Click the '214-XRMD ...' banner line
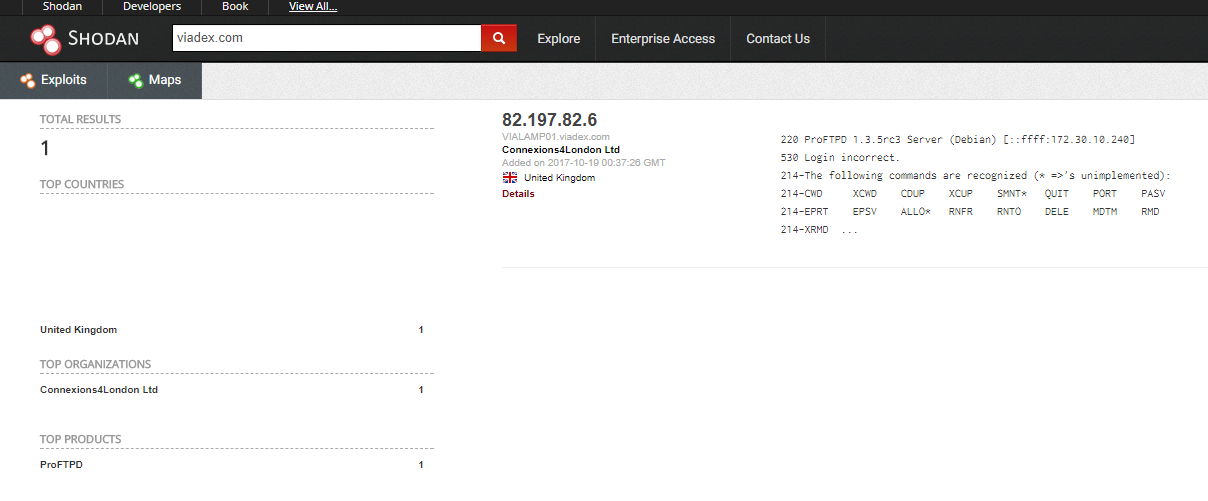Image resolution: width=1208 pixels, height=501 pixels. pos(819,230)
